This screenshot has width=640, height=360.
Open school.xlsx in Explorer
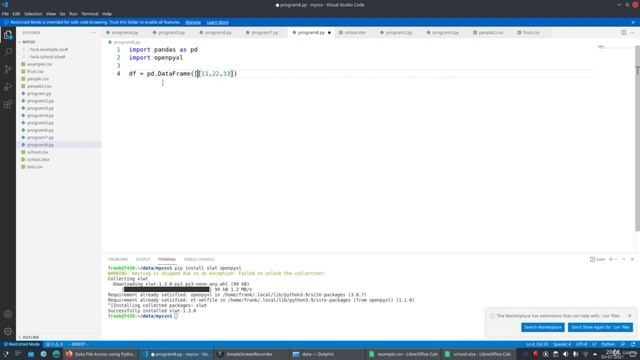click(x=38, y=160)
